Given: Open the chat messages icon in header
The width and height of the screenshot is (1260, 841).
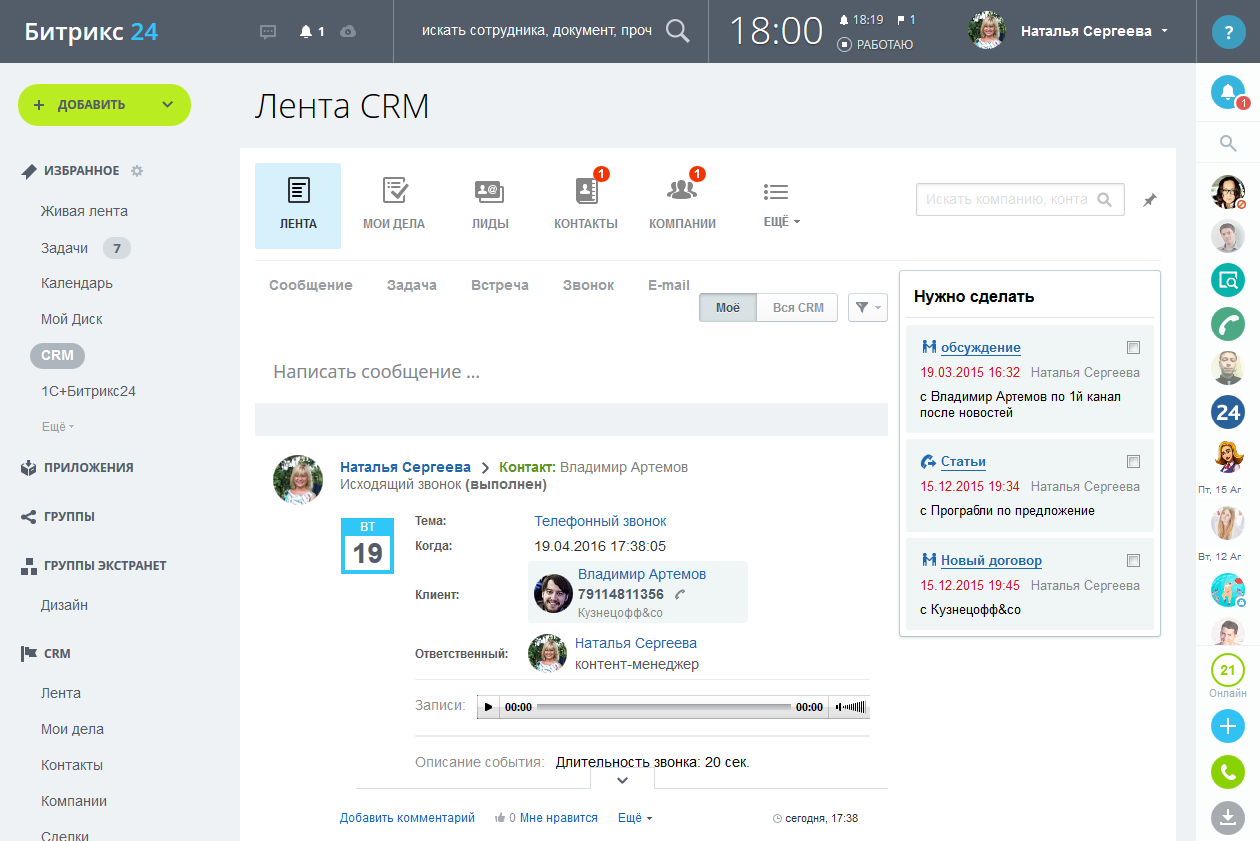Looking at the screenshot, I should (268, 32).
